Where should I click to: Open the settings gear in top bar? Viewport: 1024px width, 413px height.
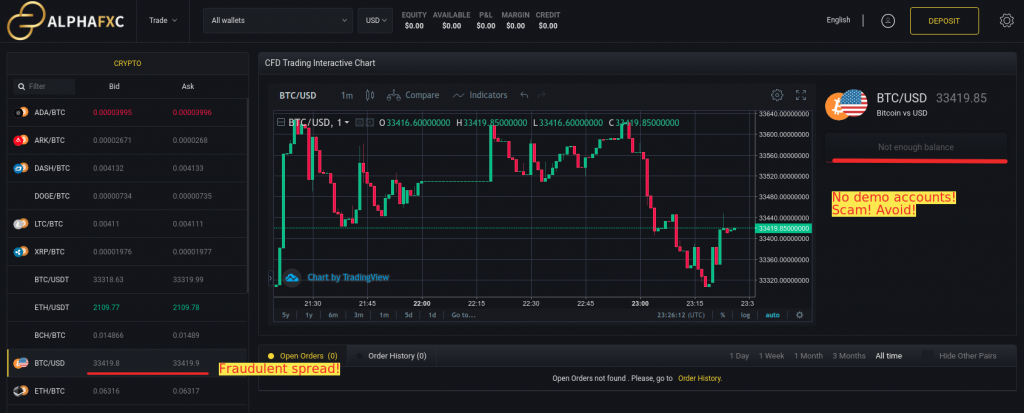1006,20
